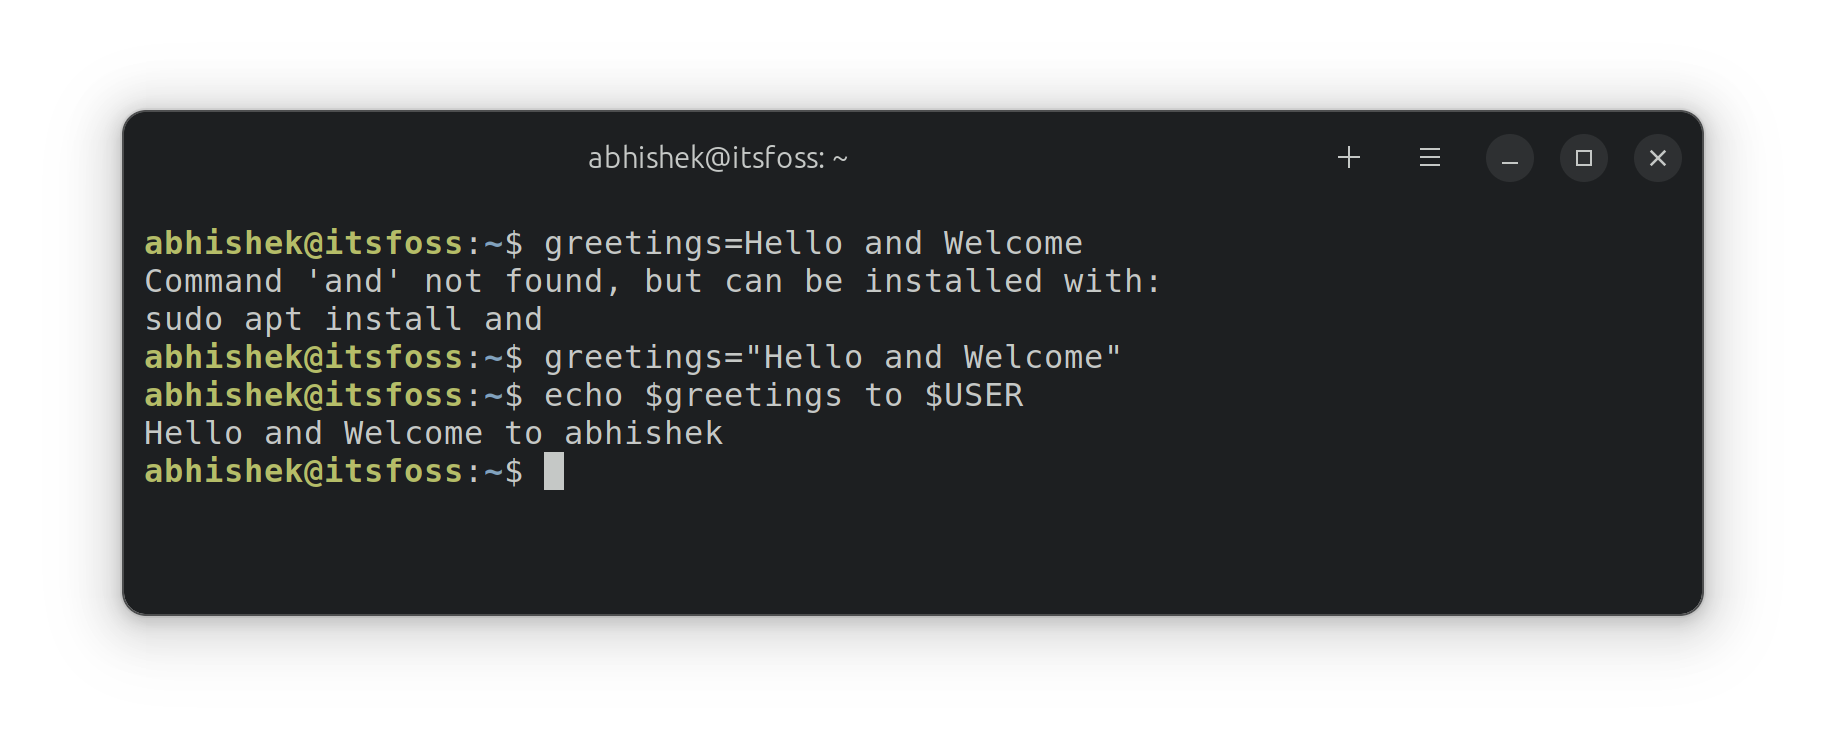1826x750 pixels.
Task: Click the maximize window icon
Action: pyautogui.click(x=1583, y=157)
